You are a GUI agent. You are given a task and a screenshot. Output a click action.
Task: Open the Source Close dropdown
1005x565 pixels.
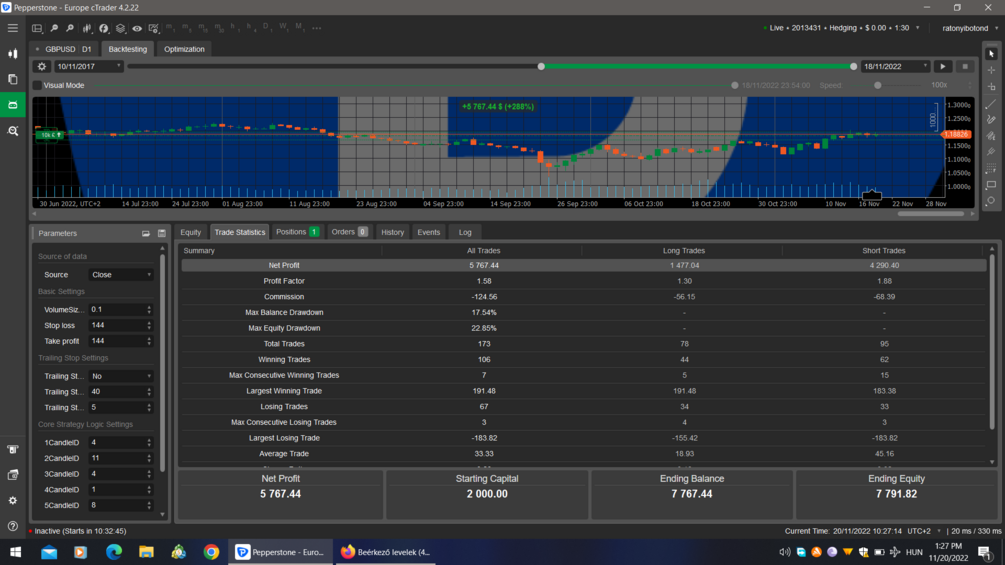point(120,275)
